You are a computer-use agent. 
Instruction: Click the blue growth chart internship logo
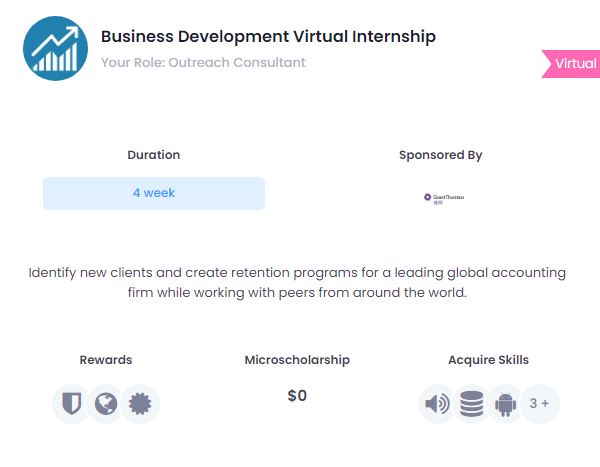[55, 48]
